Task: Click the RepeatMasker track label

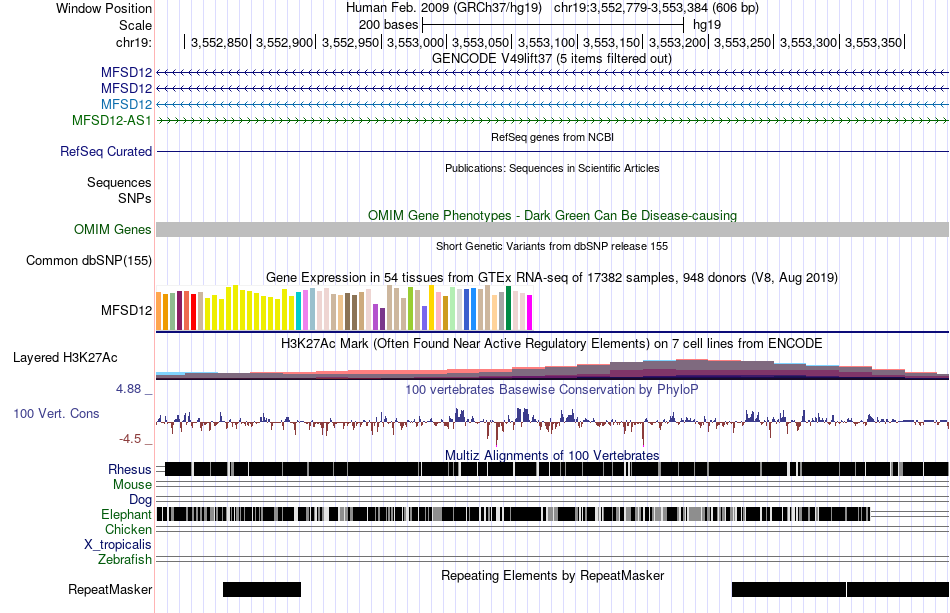Action: click(x=110, y=589)
